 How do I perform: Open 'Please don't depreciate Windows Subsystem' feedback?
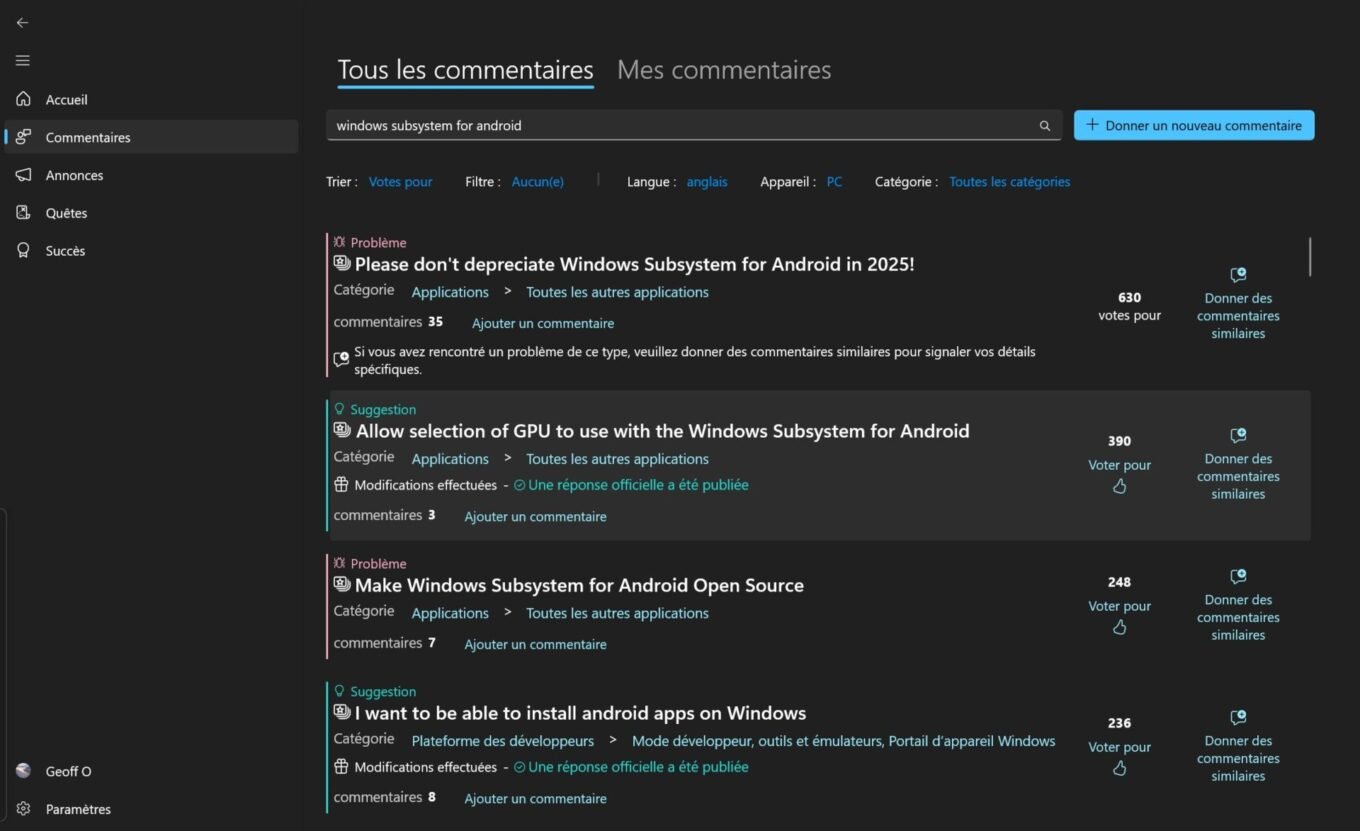pyautogui.click(x=634, y=264)
